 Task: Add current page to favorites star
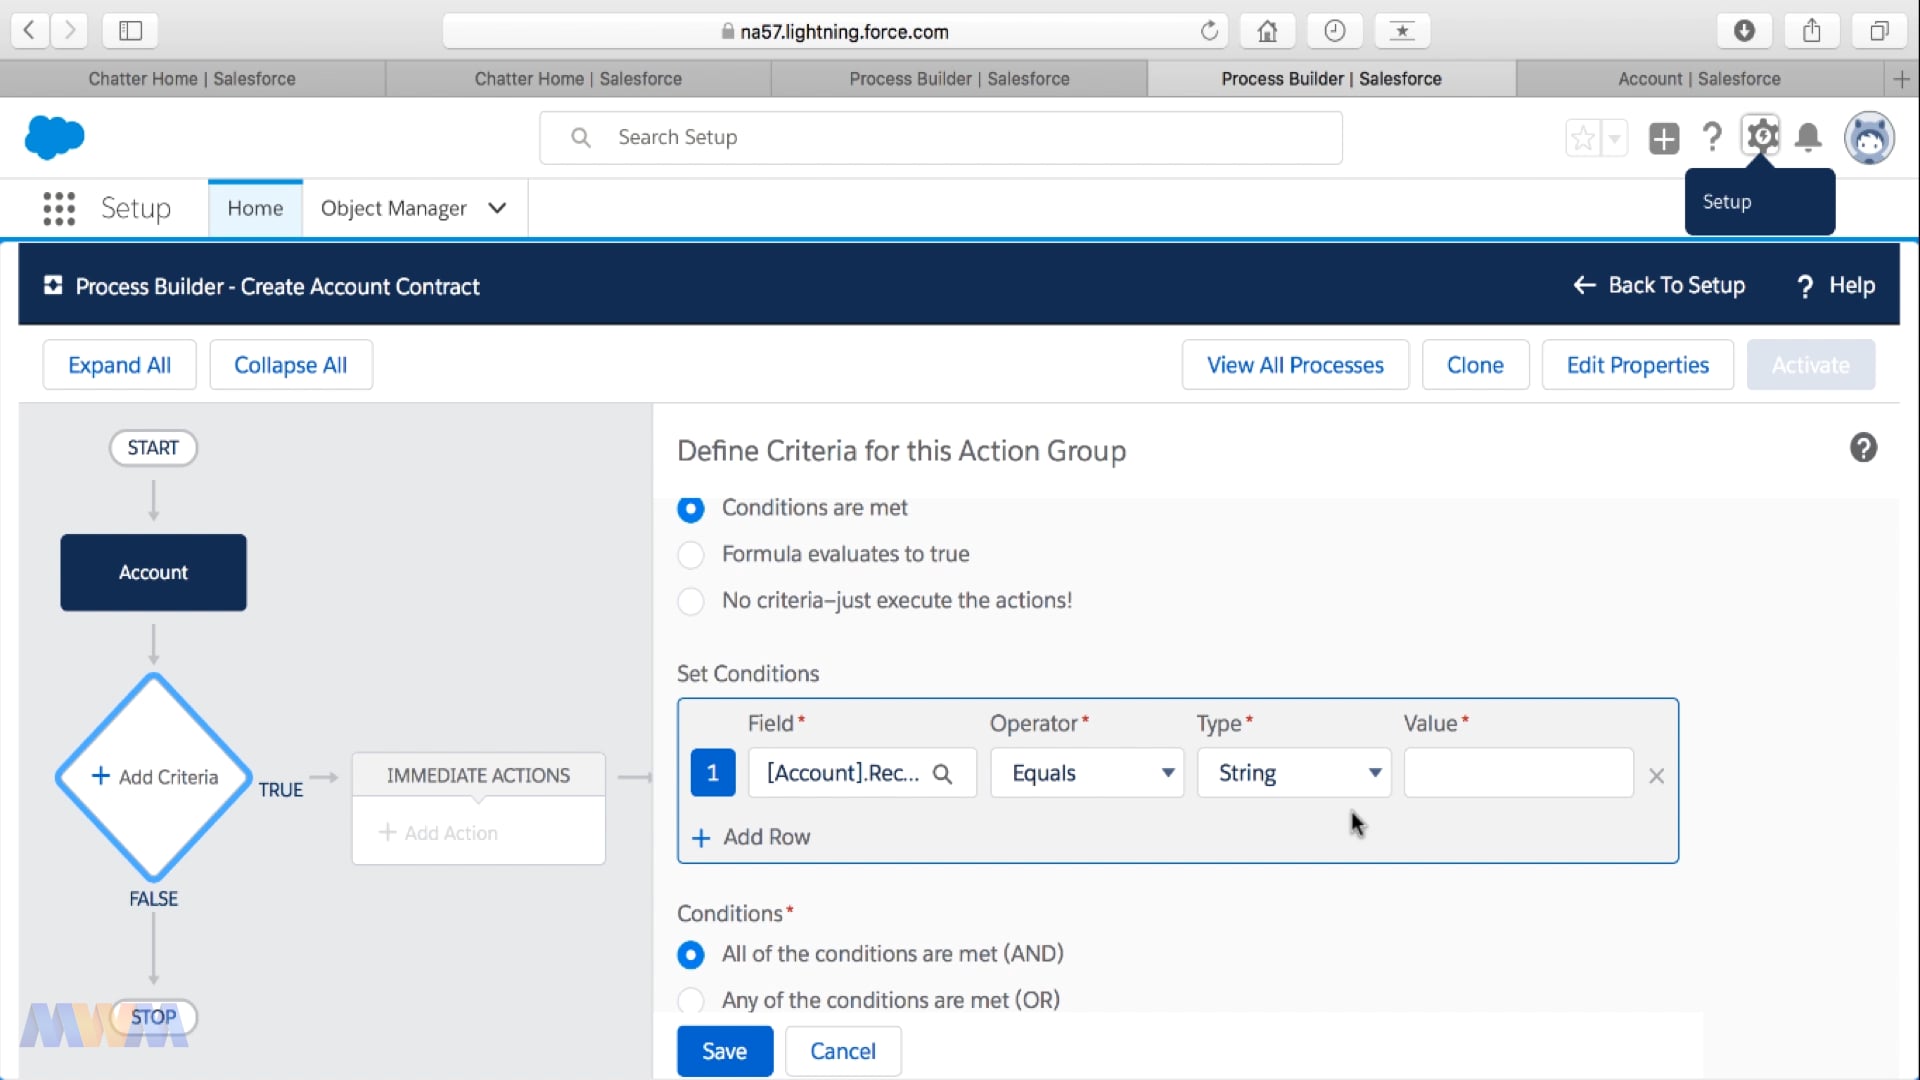pyautogui.click(x=1583, y=138)
